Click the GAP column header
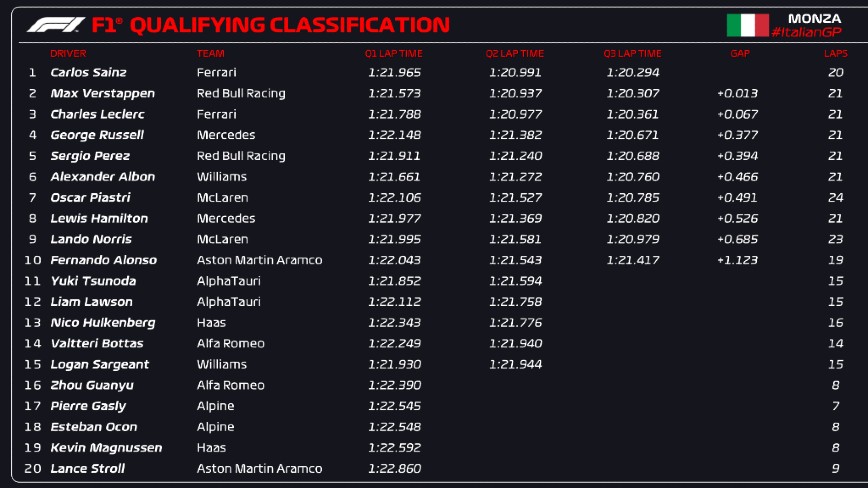 (739, 53)
